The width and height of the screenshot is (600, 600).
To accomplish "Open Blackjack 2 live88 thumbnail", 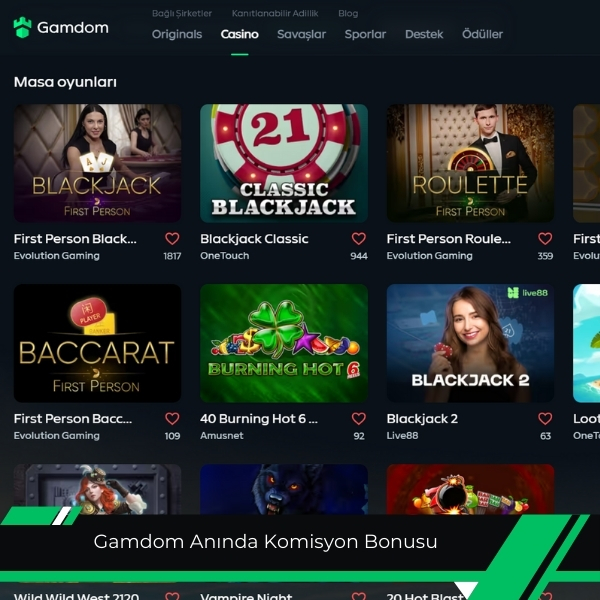I will (x=470, y=343).
